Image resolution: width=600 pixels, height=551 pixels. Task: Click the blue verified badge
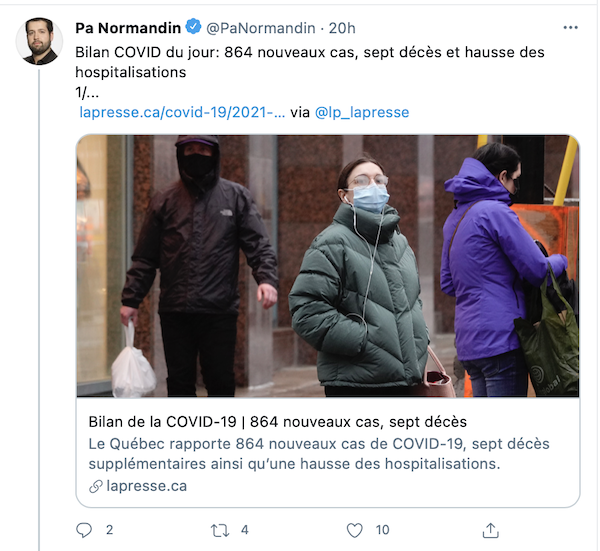[x=193, y=27]
